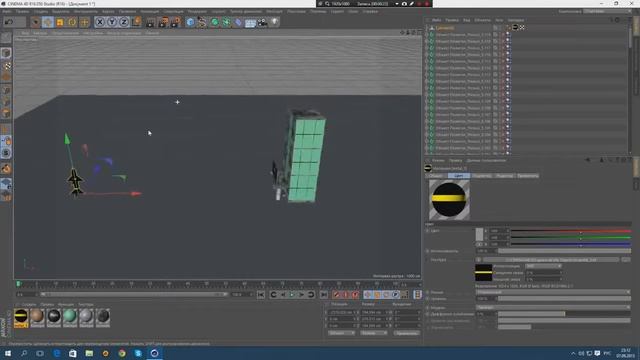Toggle Rotation keyframe recording button
This screenshot has width=640, height=360.
(x=387, y=294)
